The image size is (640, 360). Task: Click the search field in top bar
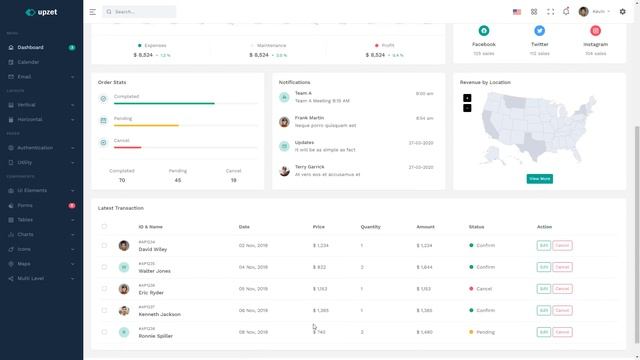tap(139, 12)
